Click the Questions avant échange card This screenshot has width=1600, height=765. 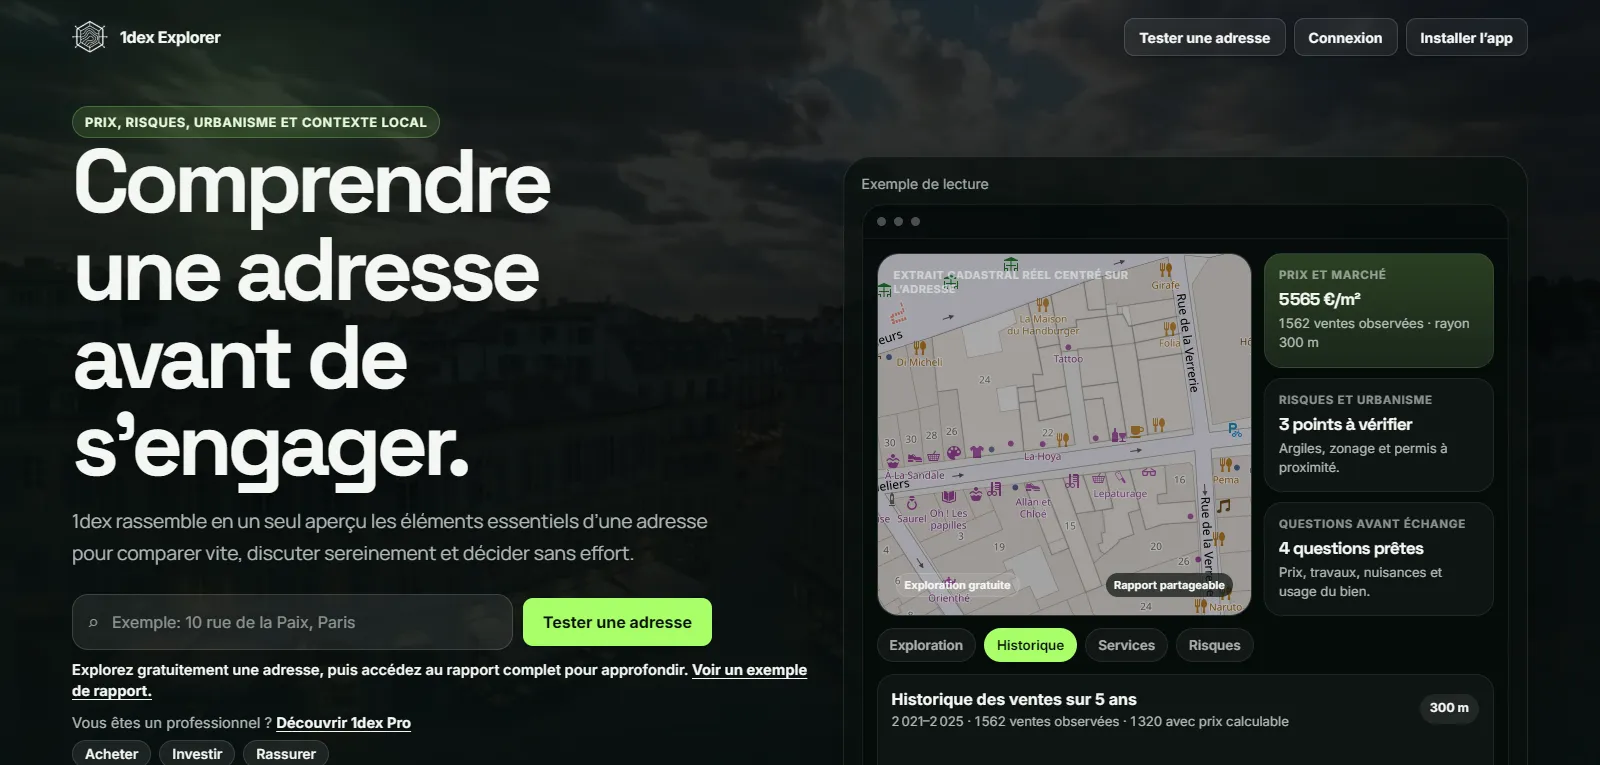[x=1378, y=559]
